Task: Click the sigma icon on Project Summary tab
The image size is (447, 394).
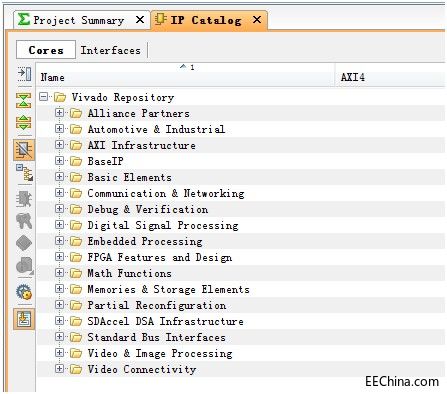Action: tap(24, 19)
